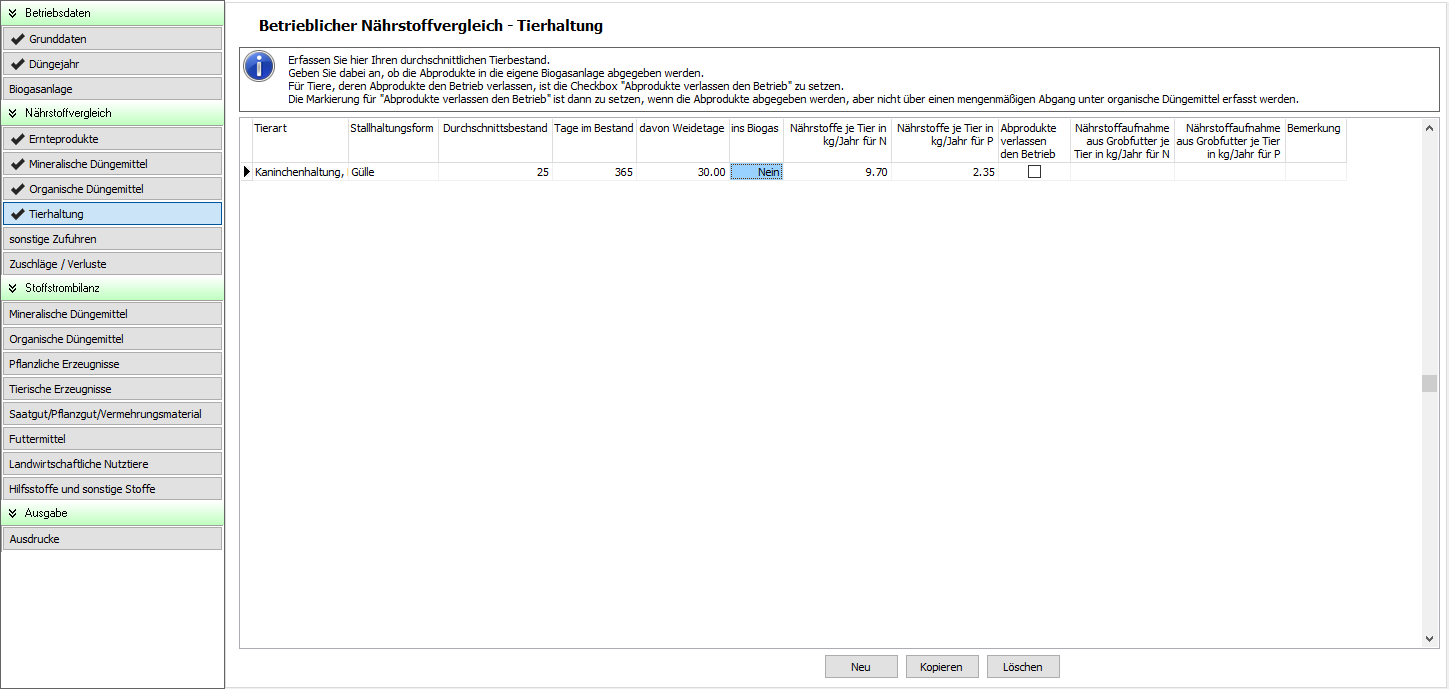Click the checkmark icon beside Ernteprodukte

[18, 139]
